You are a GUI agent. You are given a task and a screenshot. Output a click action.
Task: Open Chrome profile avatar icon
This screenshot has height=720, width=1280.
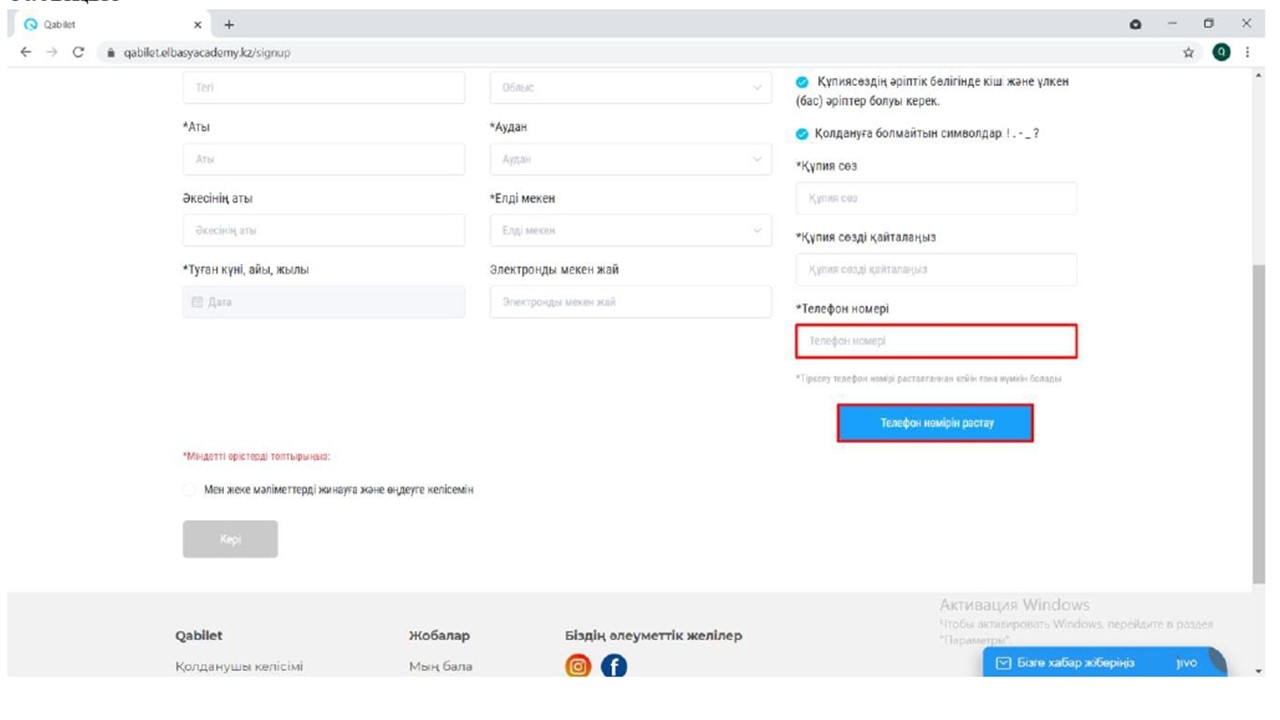[1220, 53]
